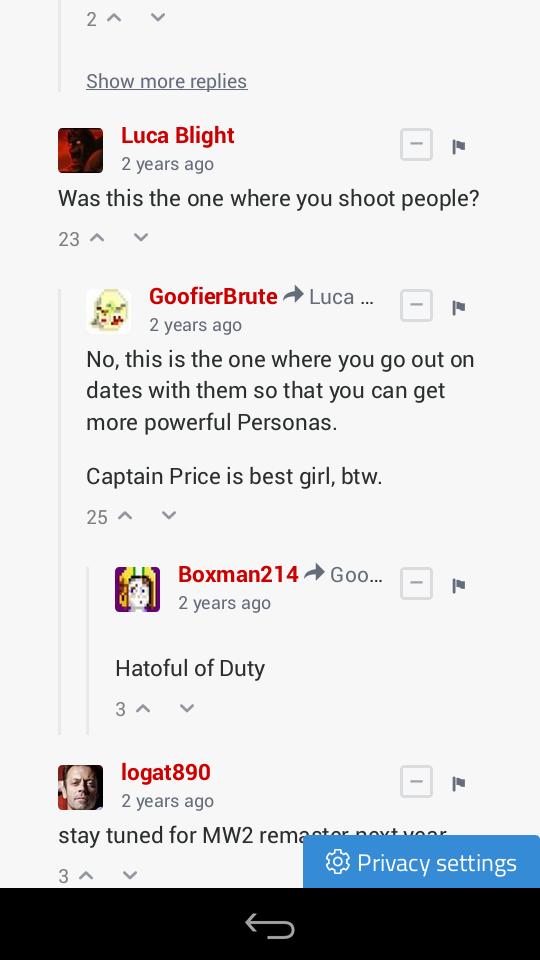Flag GoofierBrute's reply

pyautogui.click(x=459, y=307)
